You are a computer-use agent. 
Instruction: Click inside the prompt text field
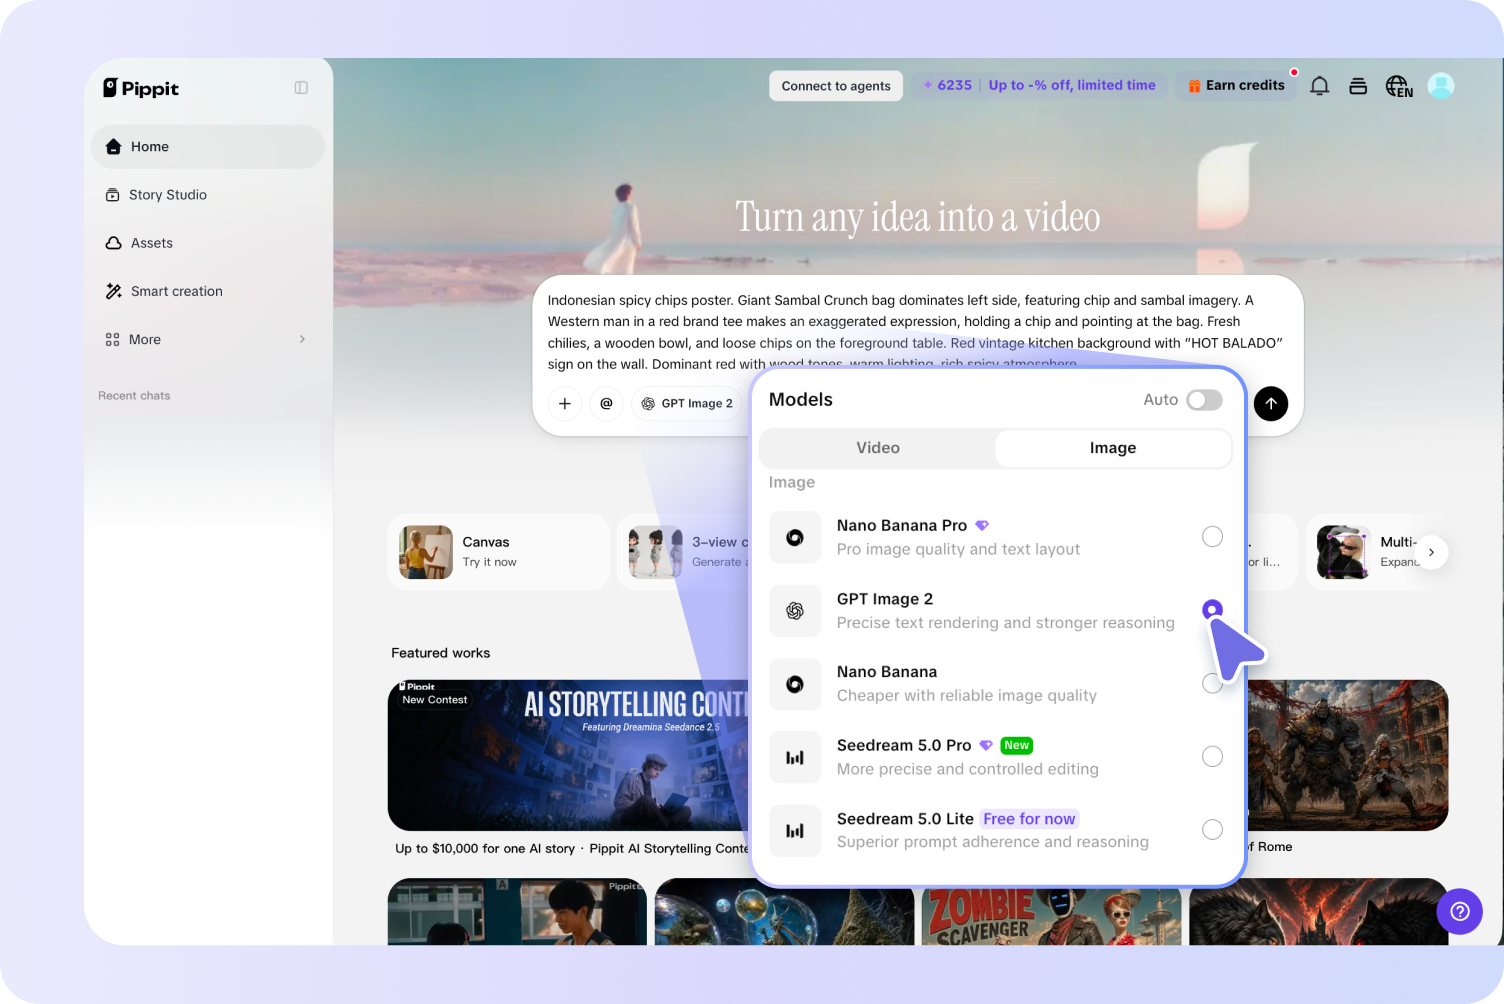pos(915,332)
